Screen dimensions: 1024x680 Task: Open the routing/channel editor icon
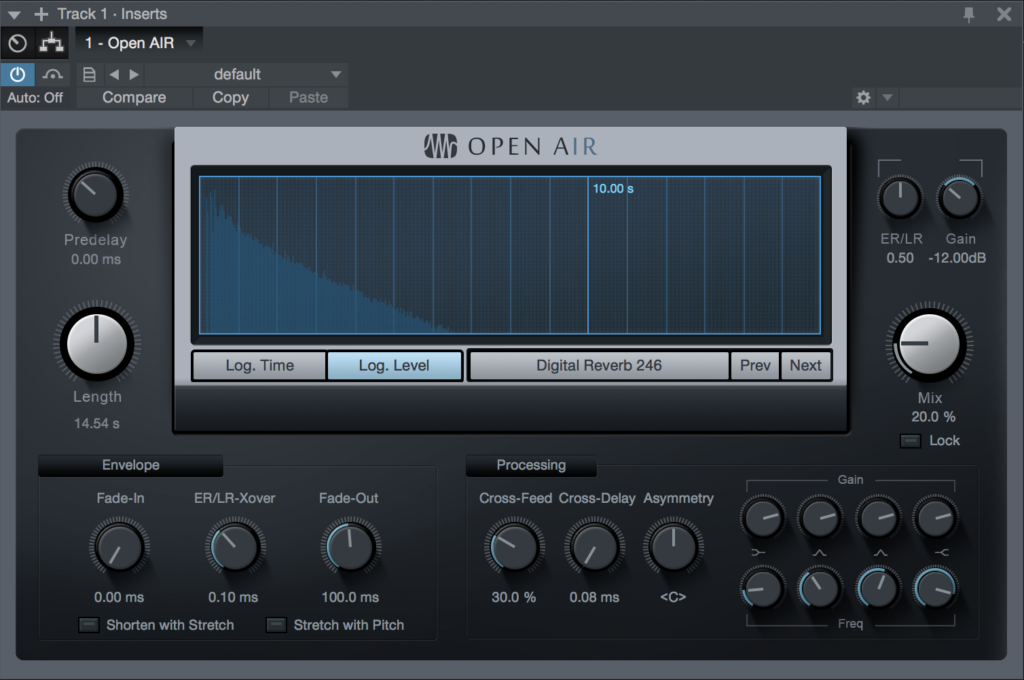(x=52, y=44)
